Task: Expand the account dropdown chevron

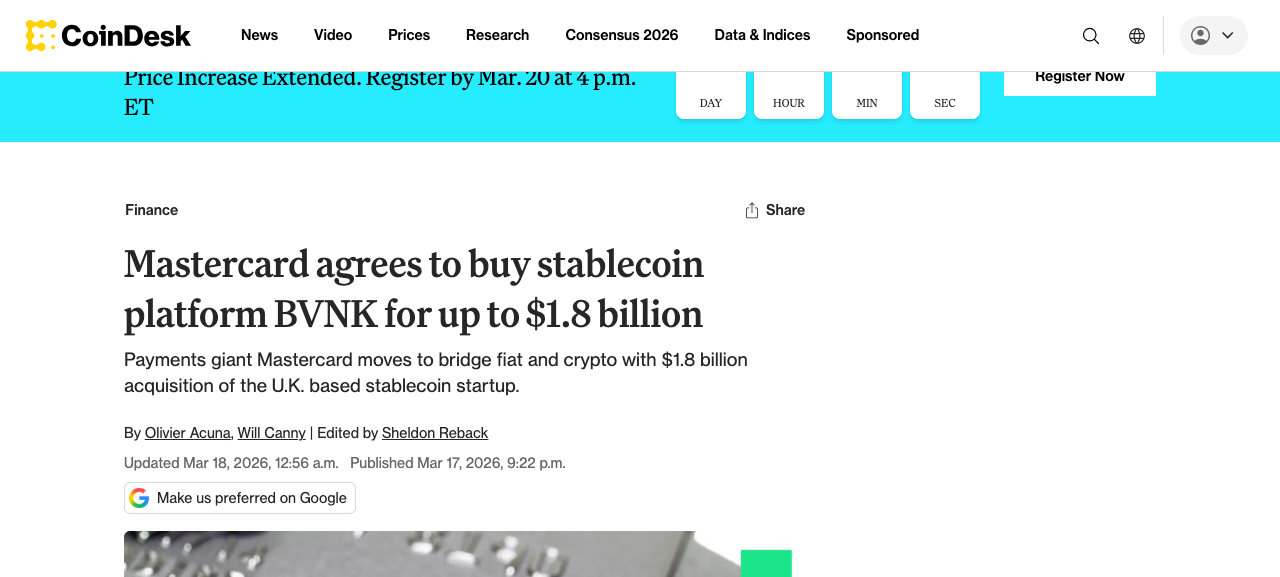Action: pyautogui.click(x=1228, y=36)
